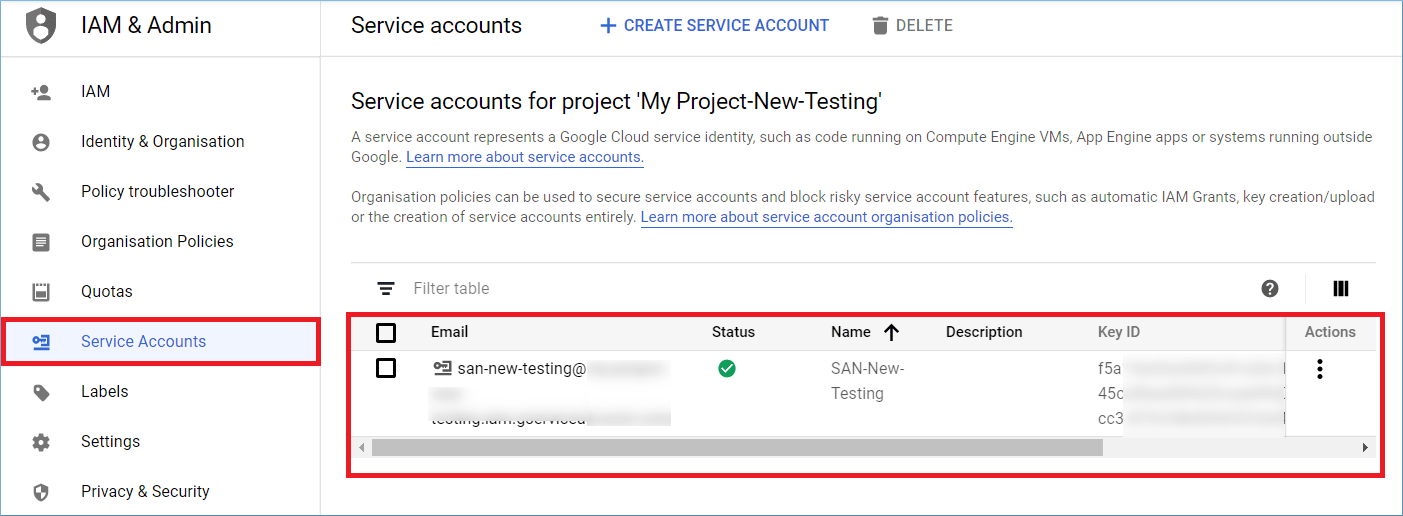Sort by Name column header
This screenshot has height=516, width=1403.
pyautogui.click(x=851, y=332)
